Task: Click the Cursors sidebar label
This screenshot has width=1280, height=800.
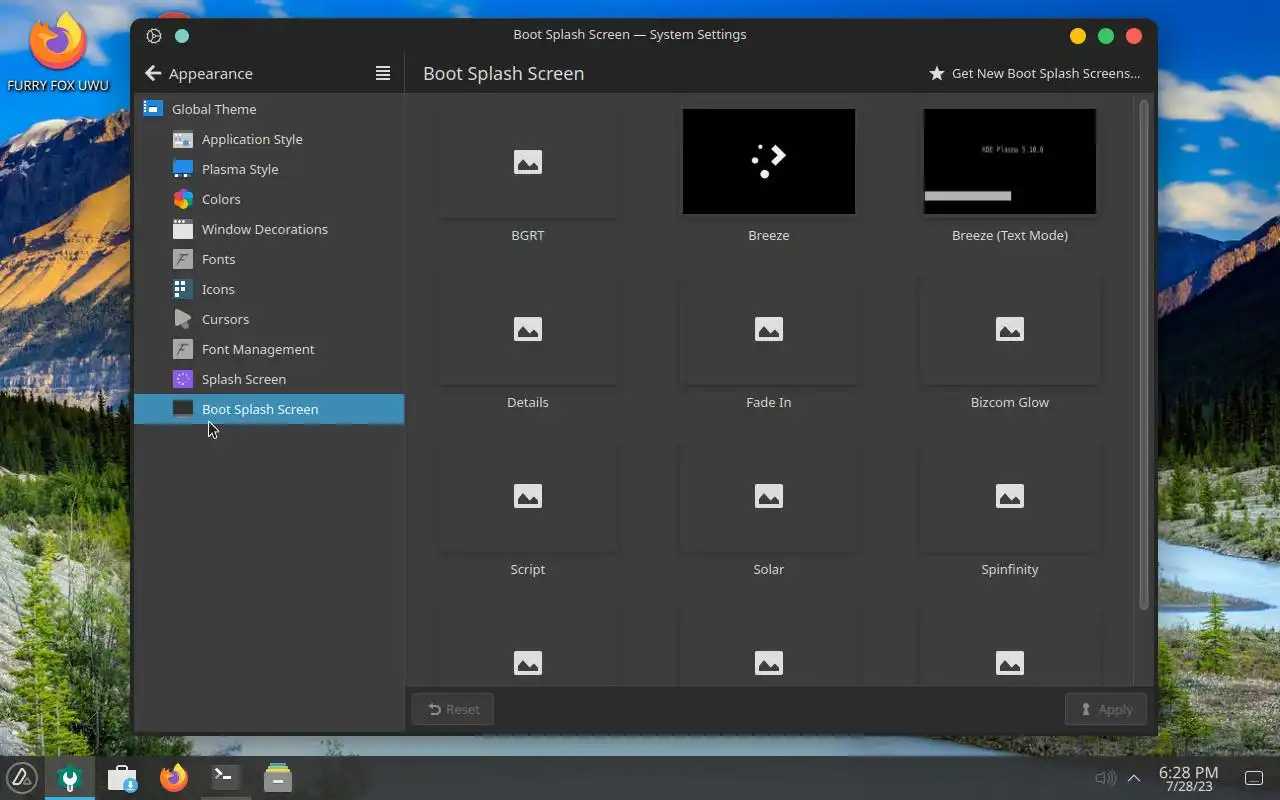Action: 225,319
